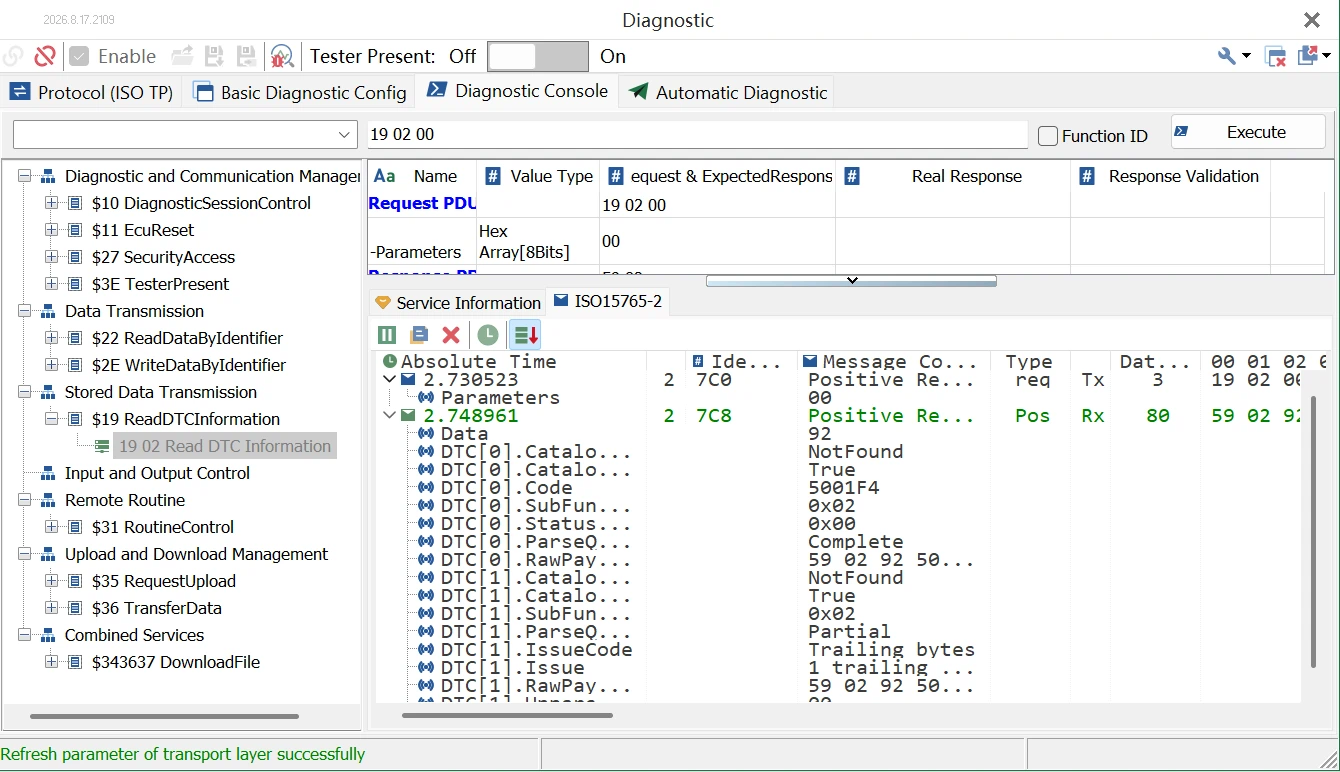Select $35 RequestUpload service
1340x772 pixels.
coord(164,581)
